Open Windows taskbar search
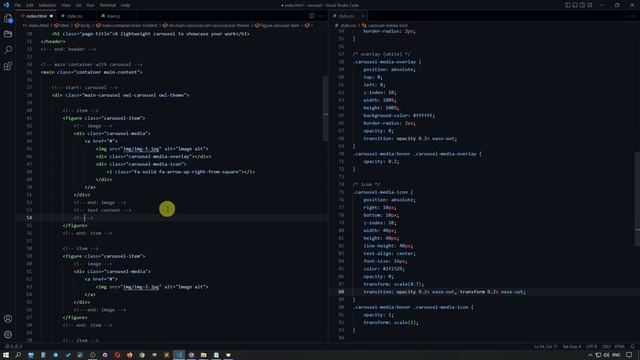This screenshot has width=640, height=360. (x=18, y=355)
